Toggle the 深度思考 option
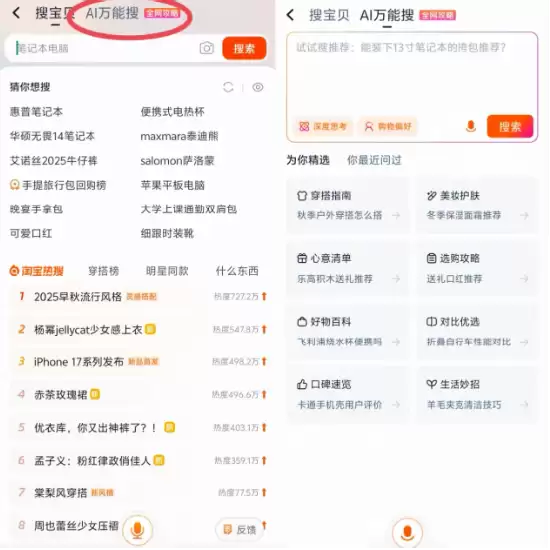 coord(323,126)
